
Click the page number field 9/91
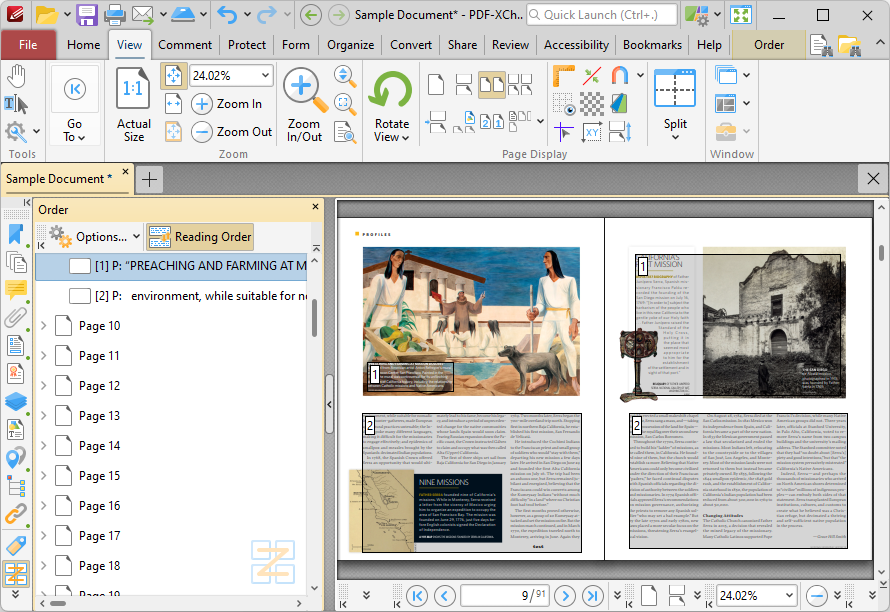coord(504,596)
